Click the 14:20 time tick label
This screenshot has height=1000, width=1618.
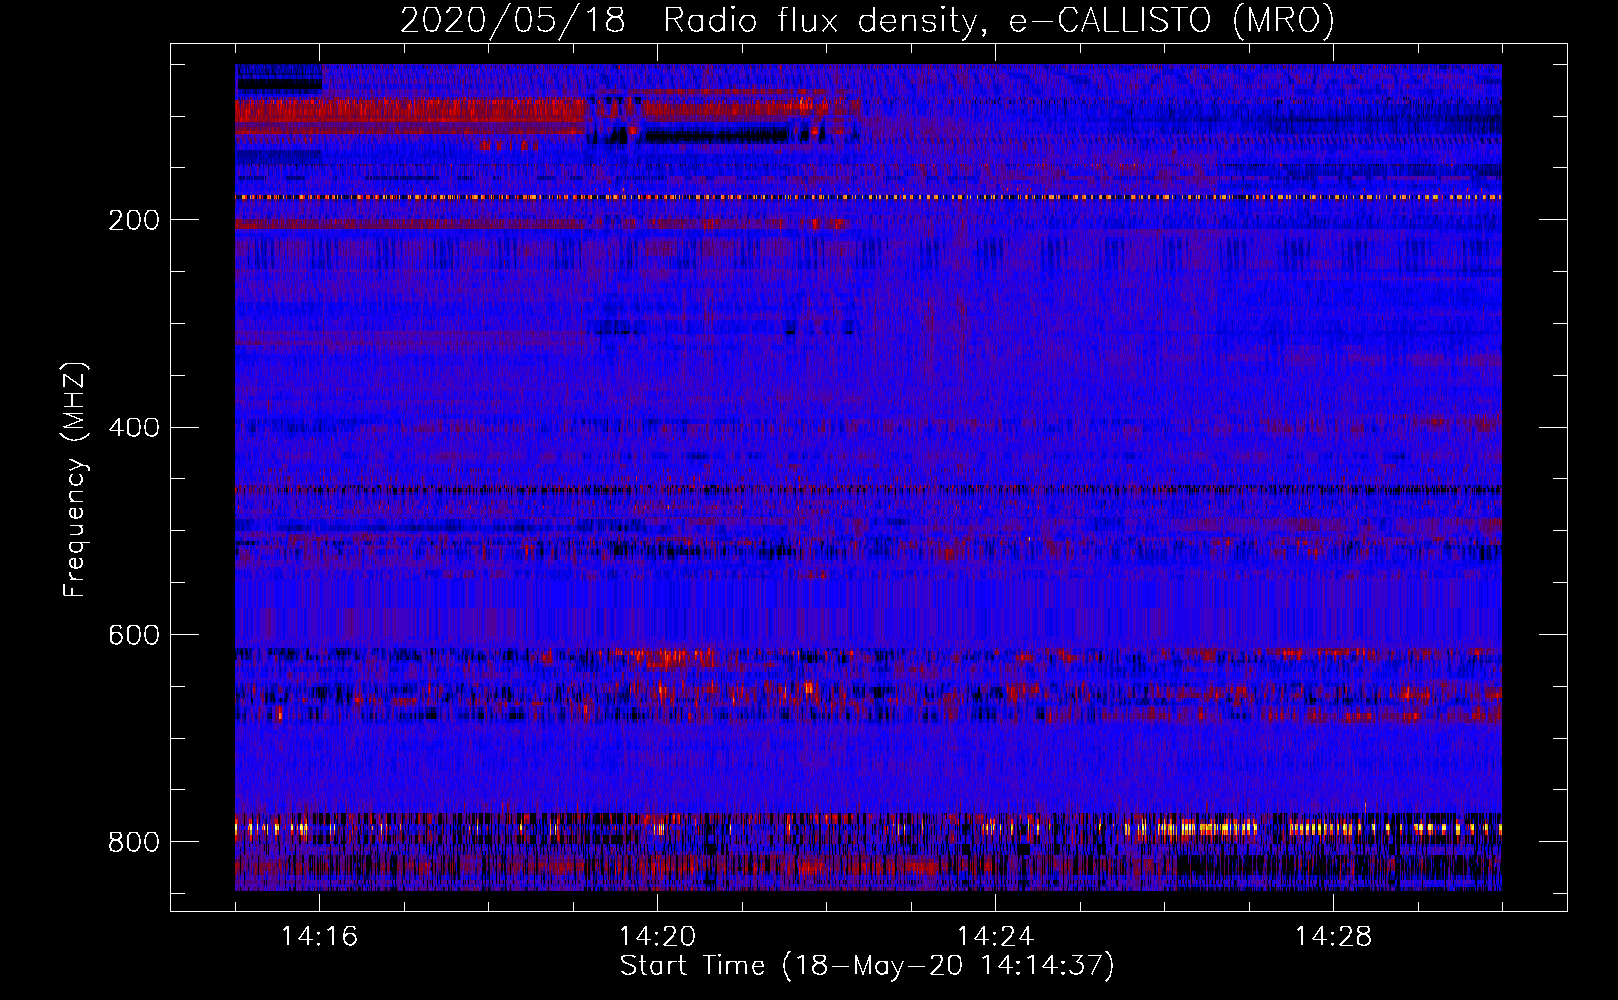(x=658, y=937)
